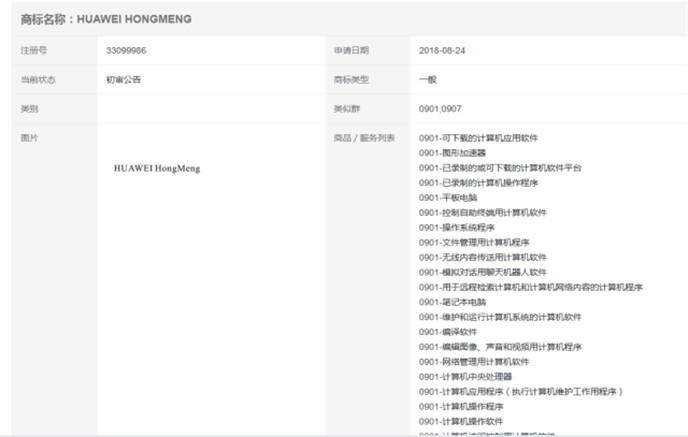
Task: Select the 申请日期 label
Action: point(351,50)
